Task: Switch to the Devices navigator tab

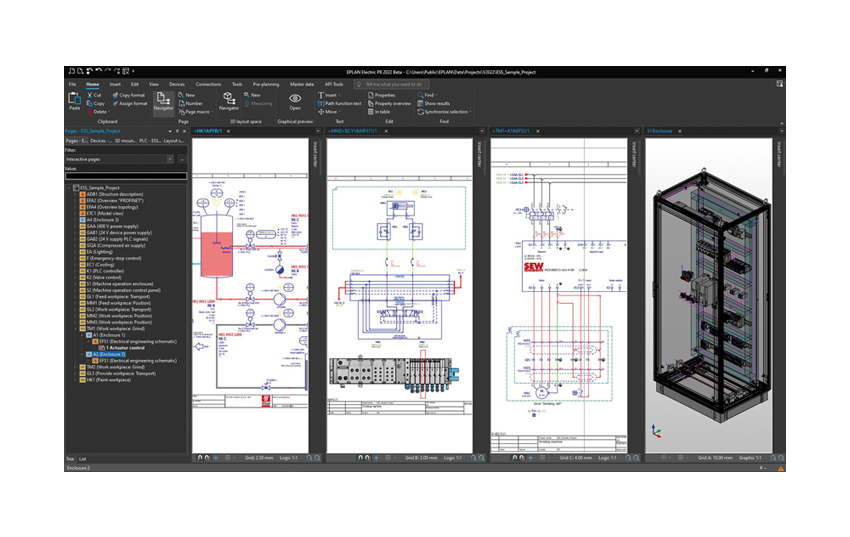Action: point(100,141)
